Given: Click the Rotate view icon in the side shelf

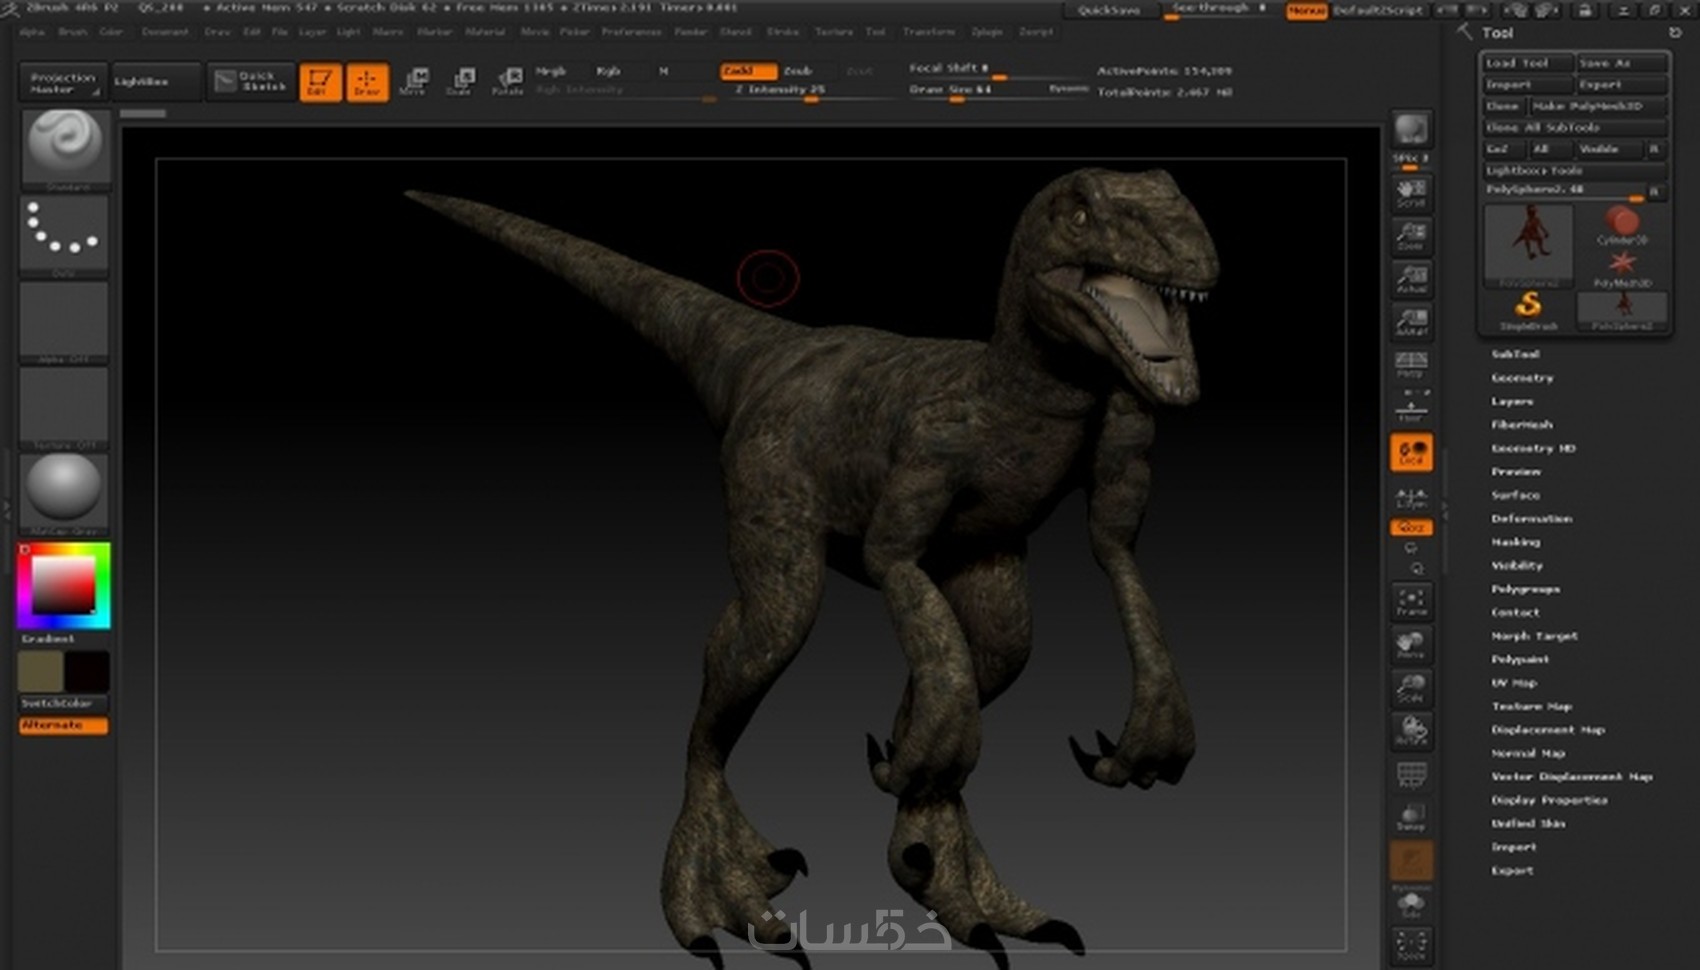Looking at the screenshot, I should (1411, 731).
